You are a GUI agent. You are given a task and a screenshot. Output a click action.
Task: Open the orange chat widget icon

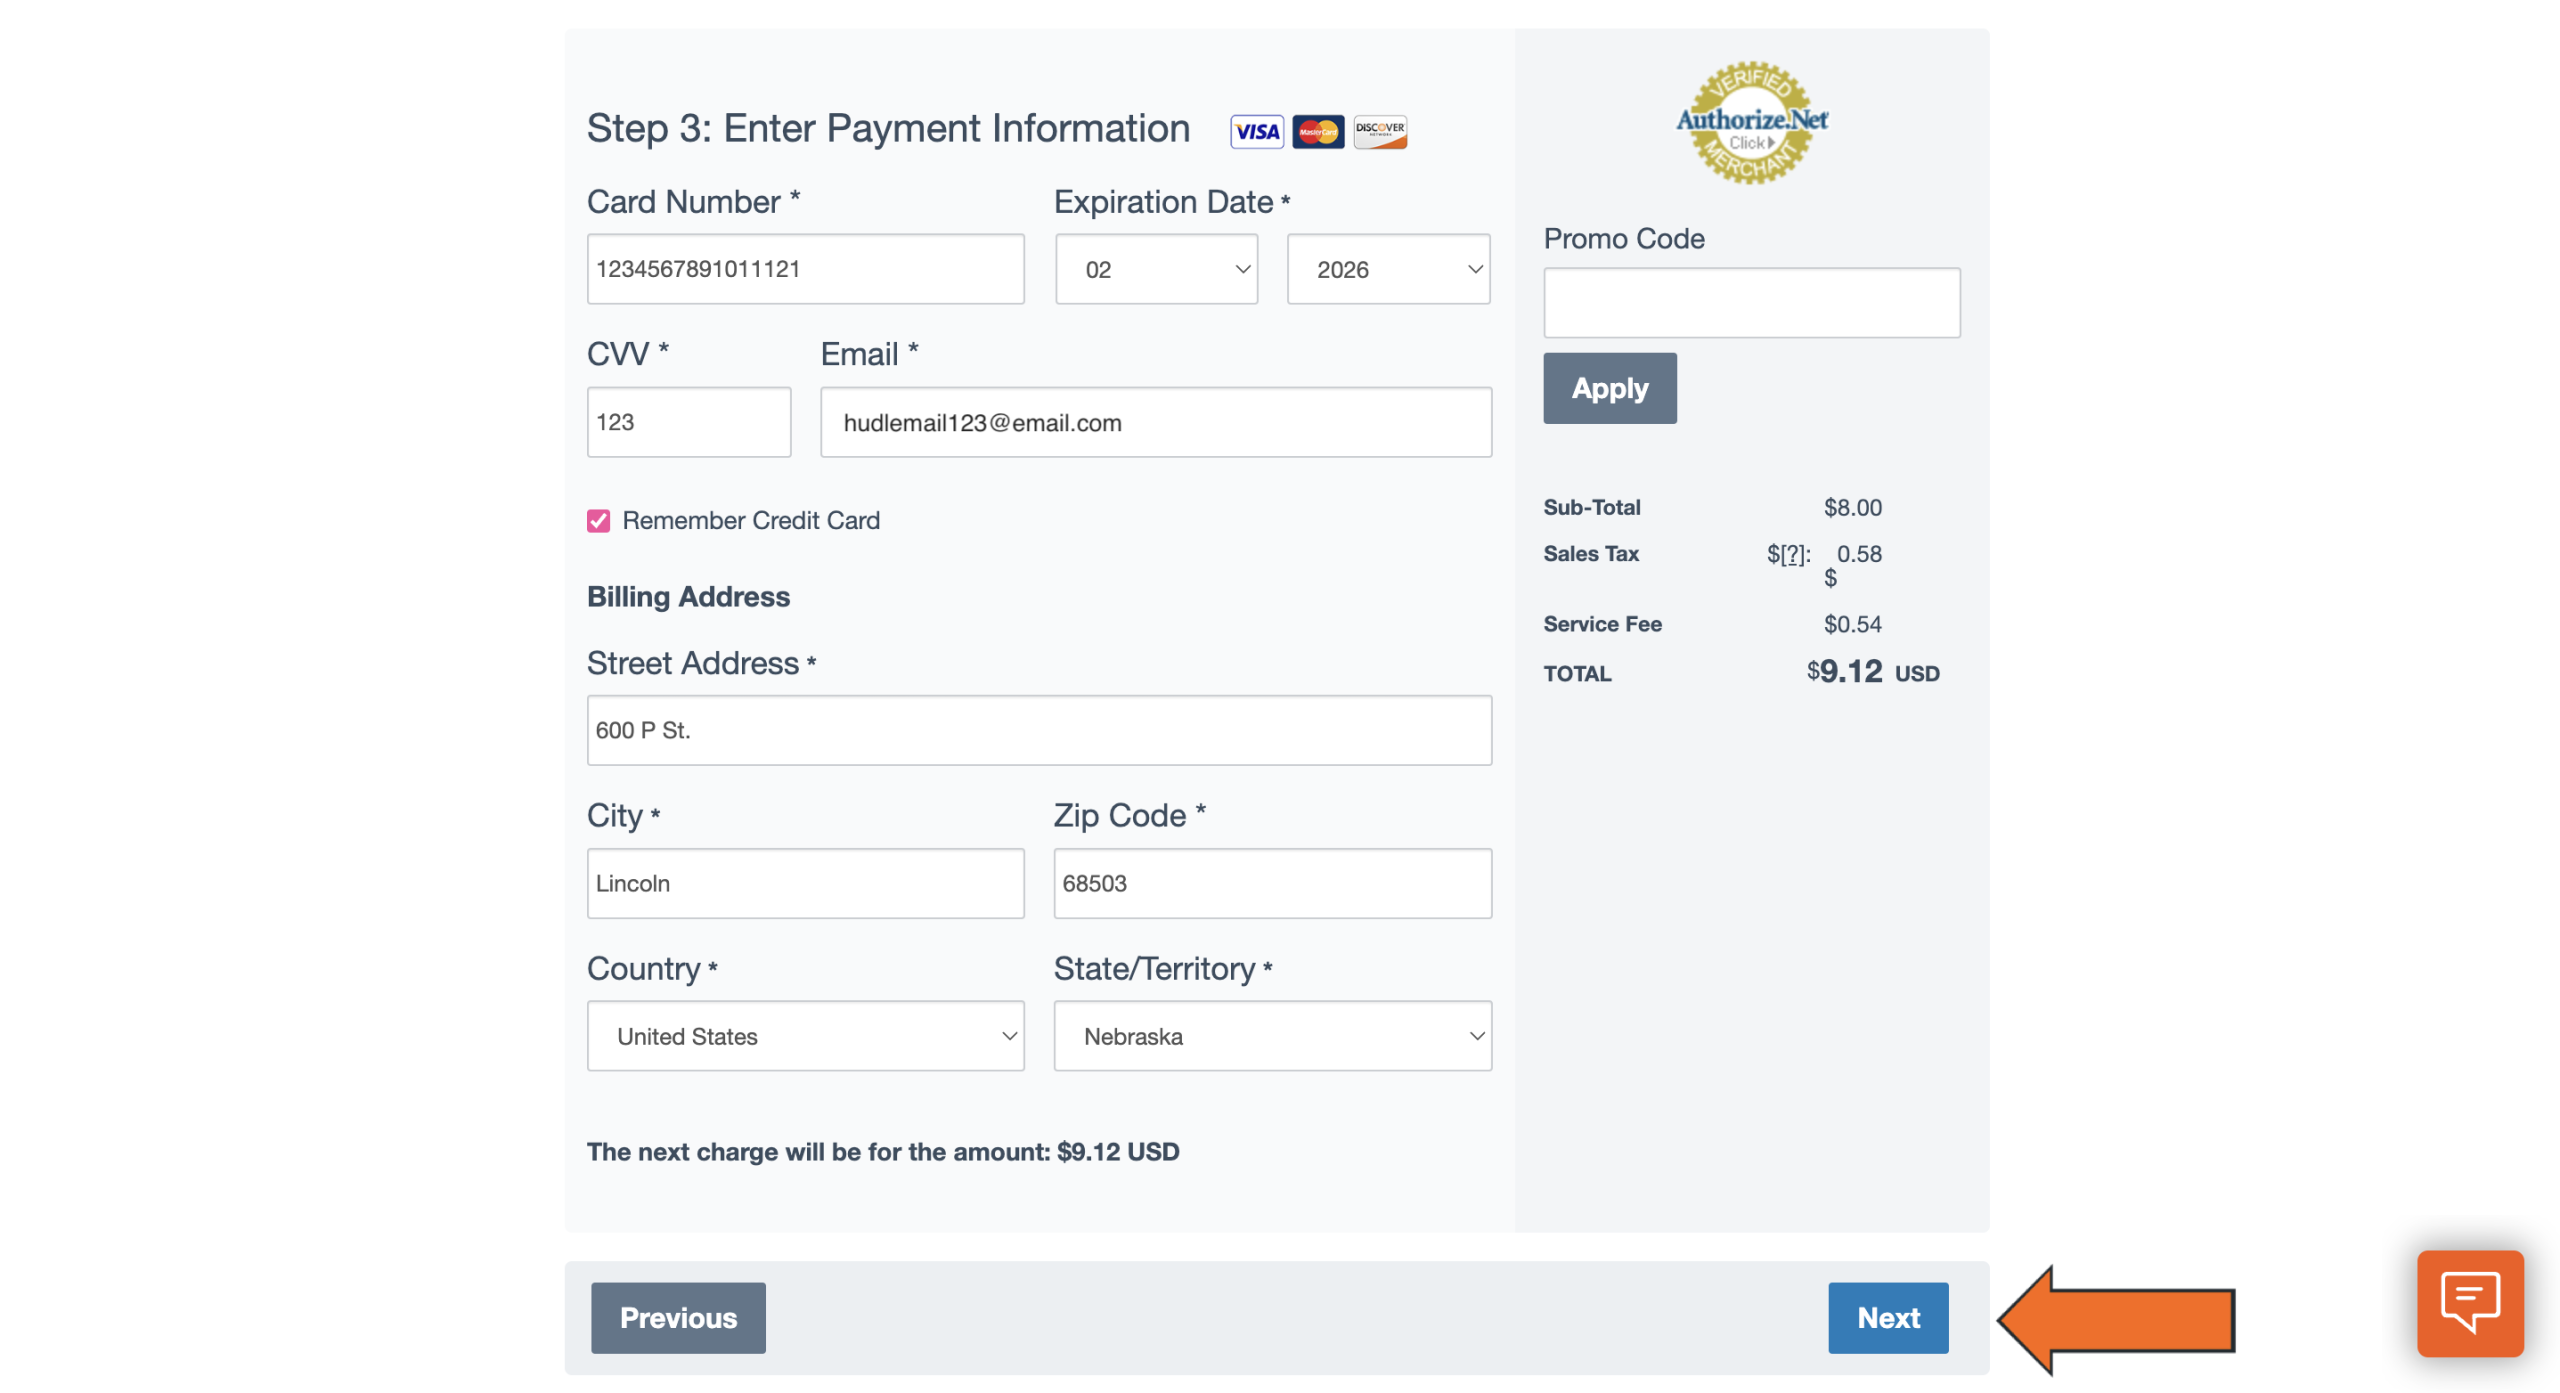click(2468, 1302)
